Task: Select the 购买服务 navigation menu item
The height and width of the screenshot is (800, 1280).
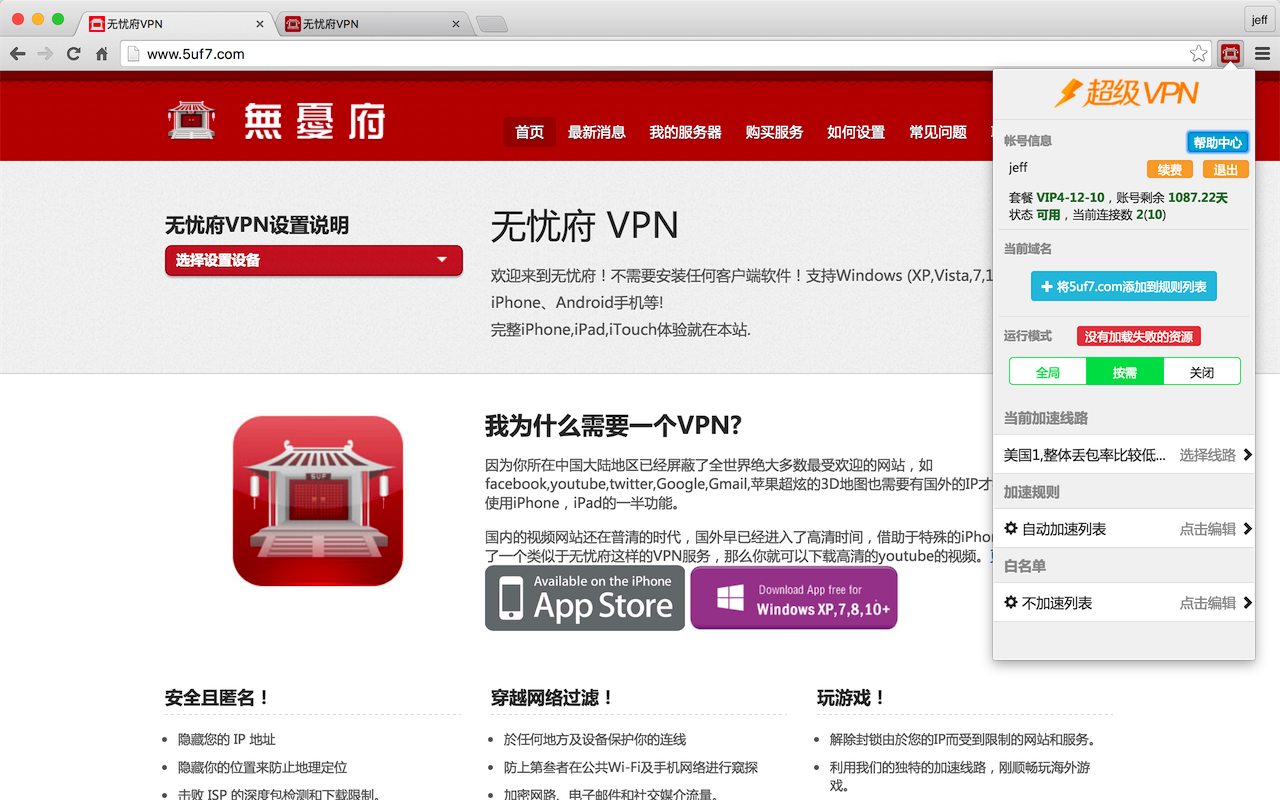Action: coord(774,131)
